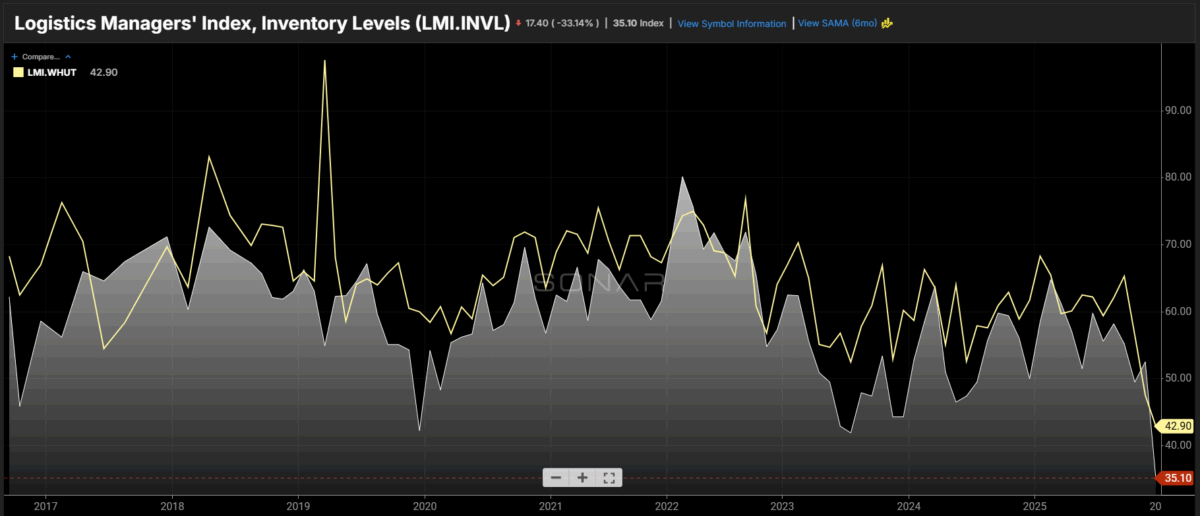Click the 35.10 Index value in header
Viewport: 1200px width, 516px height.
637,23
